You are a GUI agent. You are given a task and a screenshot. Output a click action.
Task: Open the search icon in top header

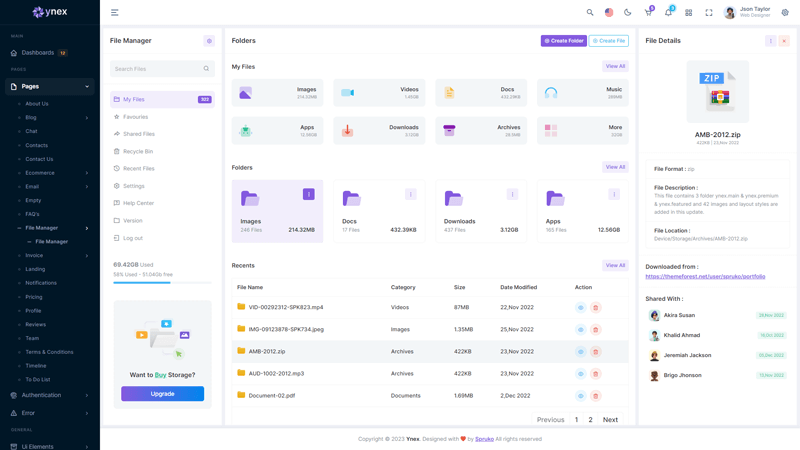point(590,13)
